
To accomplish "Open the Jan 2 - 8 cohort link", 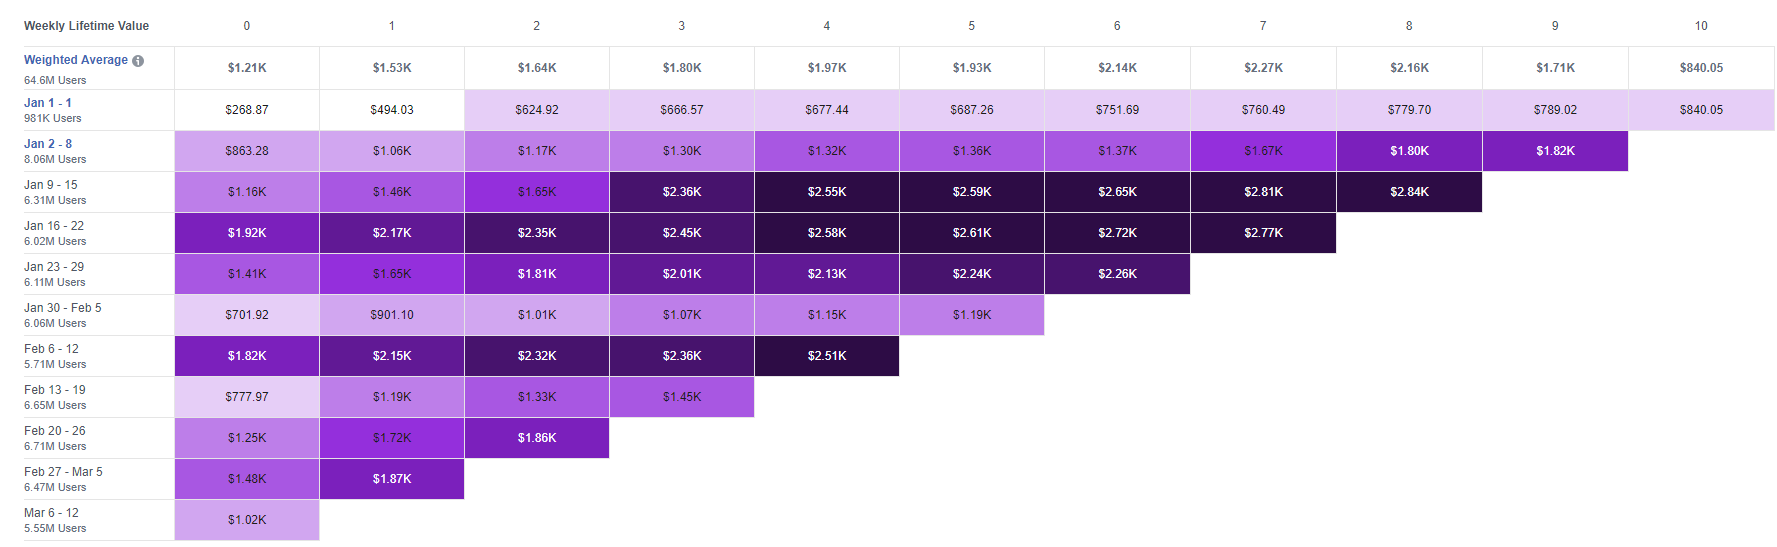I will pos(48,144).
